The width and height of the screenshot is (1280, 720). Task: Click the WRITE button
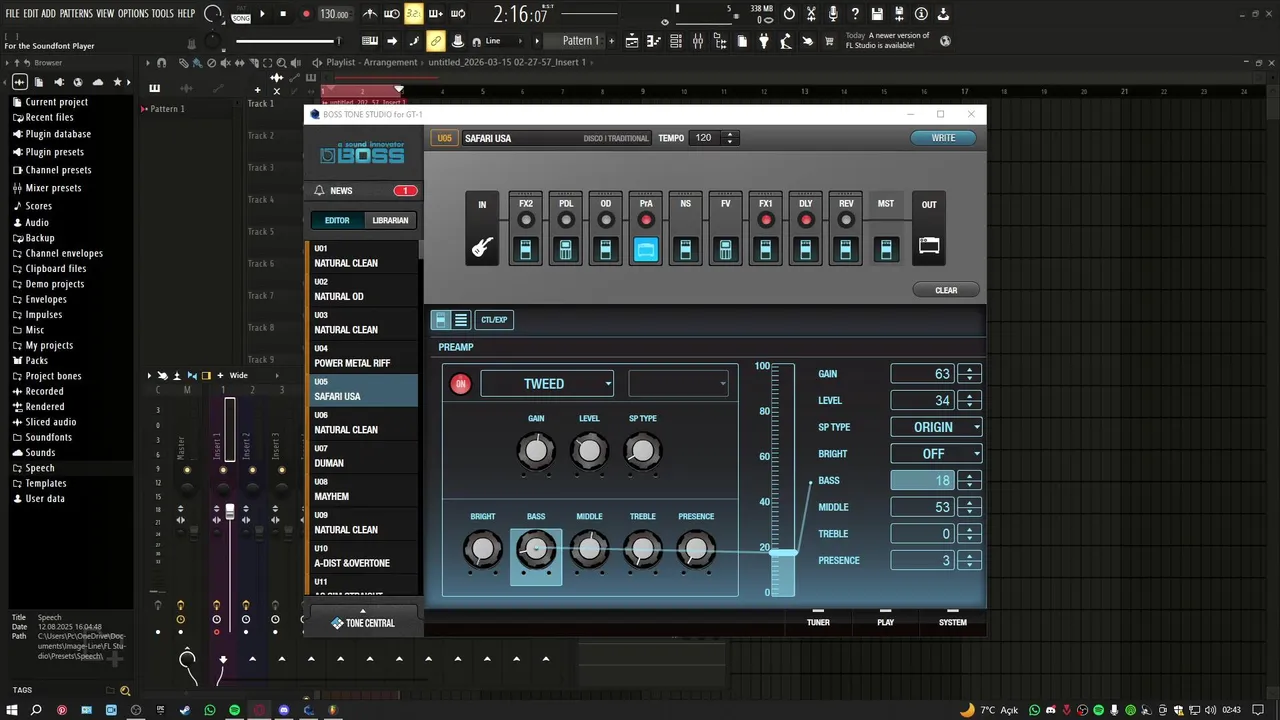943,138
